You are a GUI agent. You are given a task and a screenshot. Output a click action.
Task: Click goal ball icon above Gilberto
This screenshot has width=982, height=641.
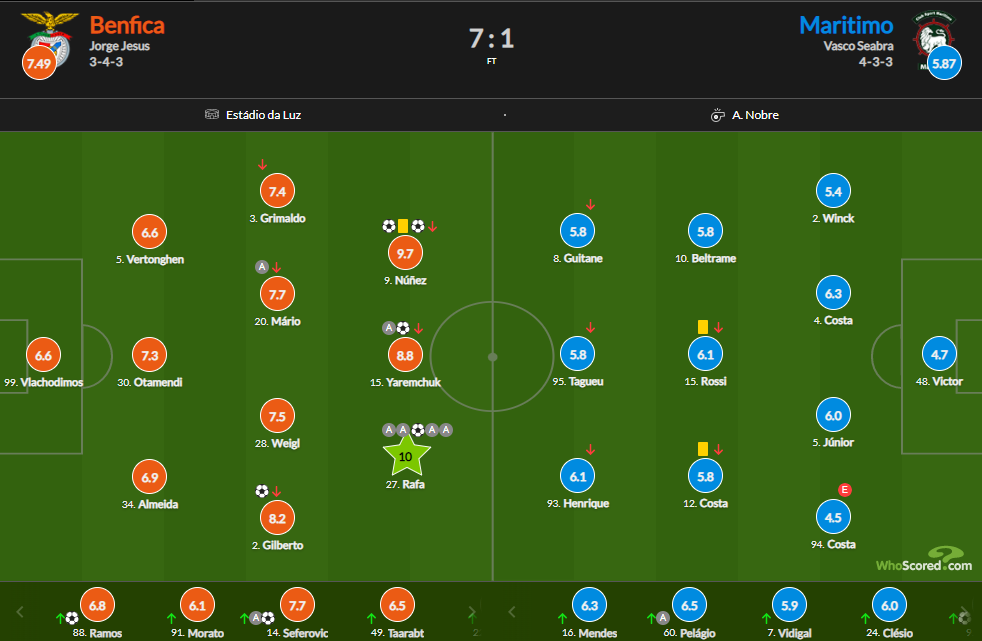tap(262, 491)
